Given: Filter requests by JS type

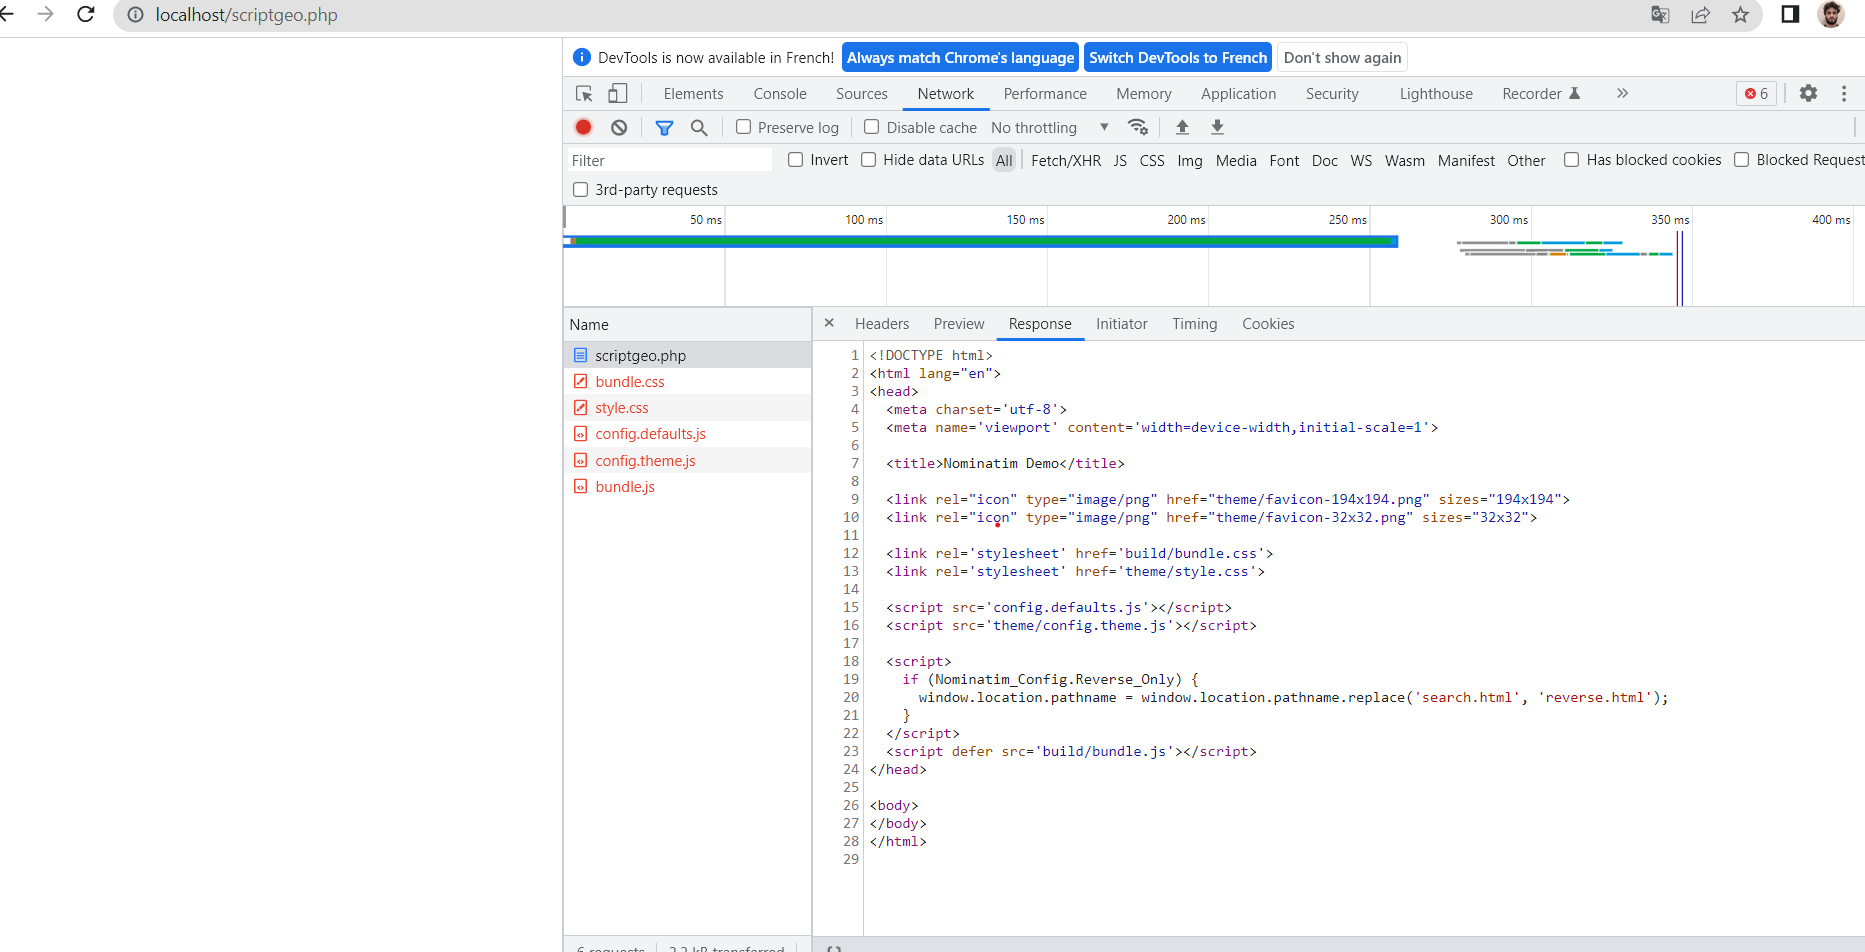Looking at the screenshot, I should point(1120,160).
